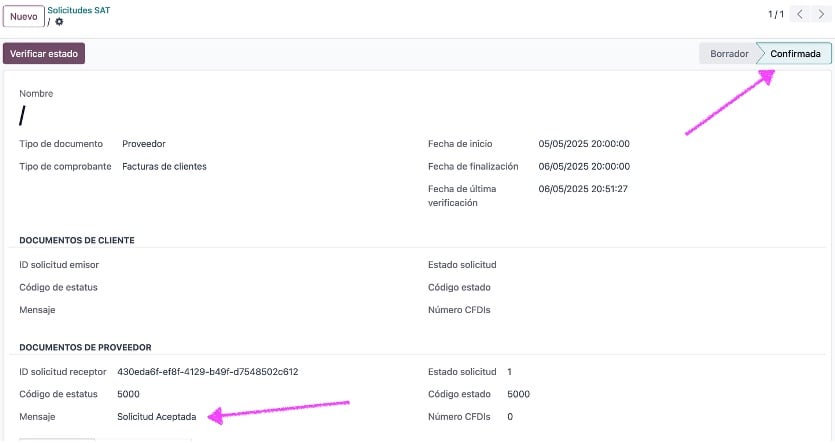Go to next record with right arrow
835x443 pixels.
coord(821,14)
